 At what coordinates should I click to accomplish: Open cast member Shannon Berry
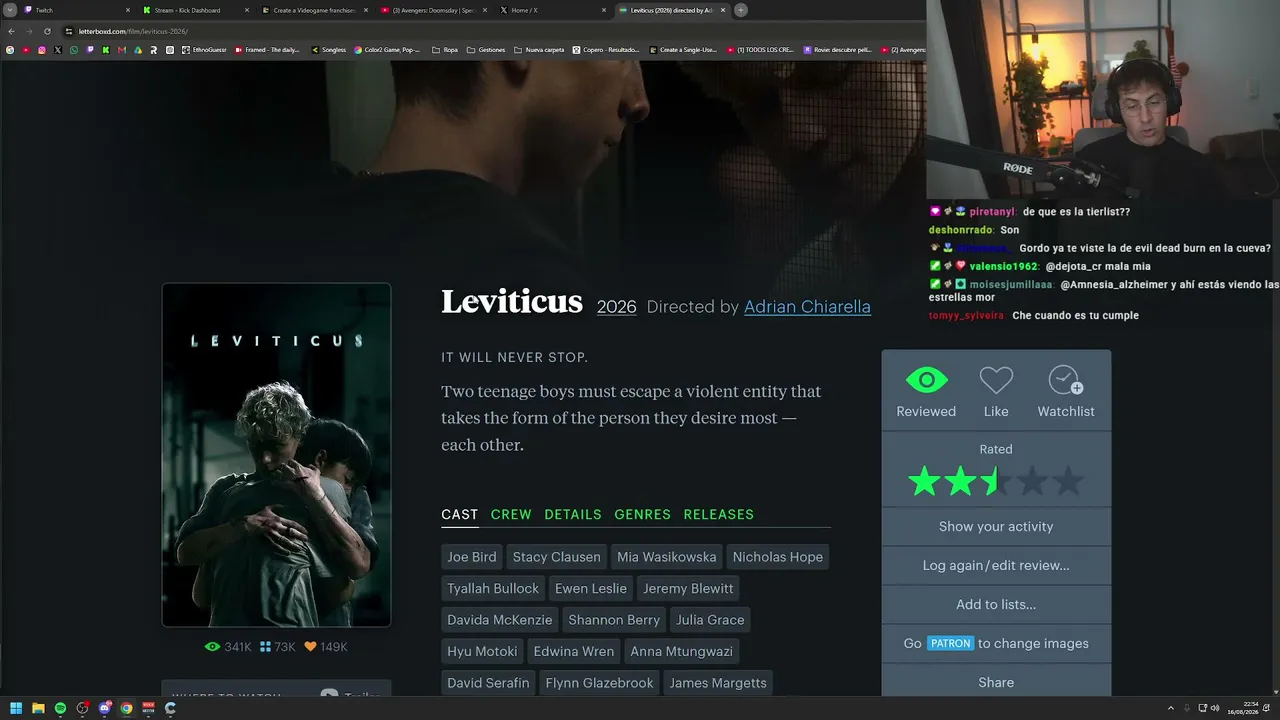614,620
